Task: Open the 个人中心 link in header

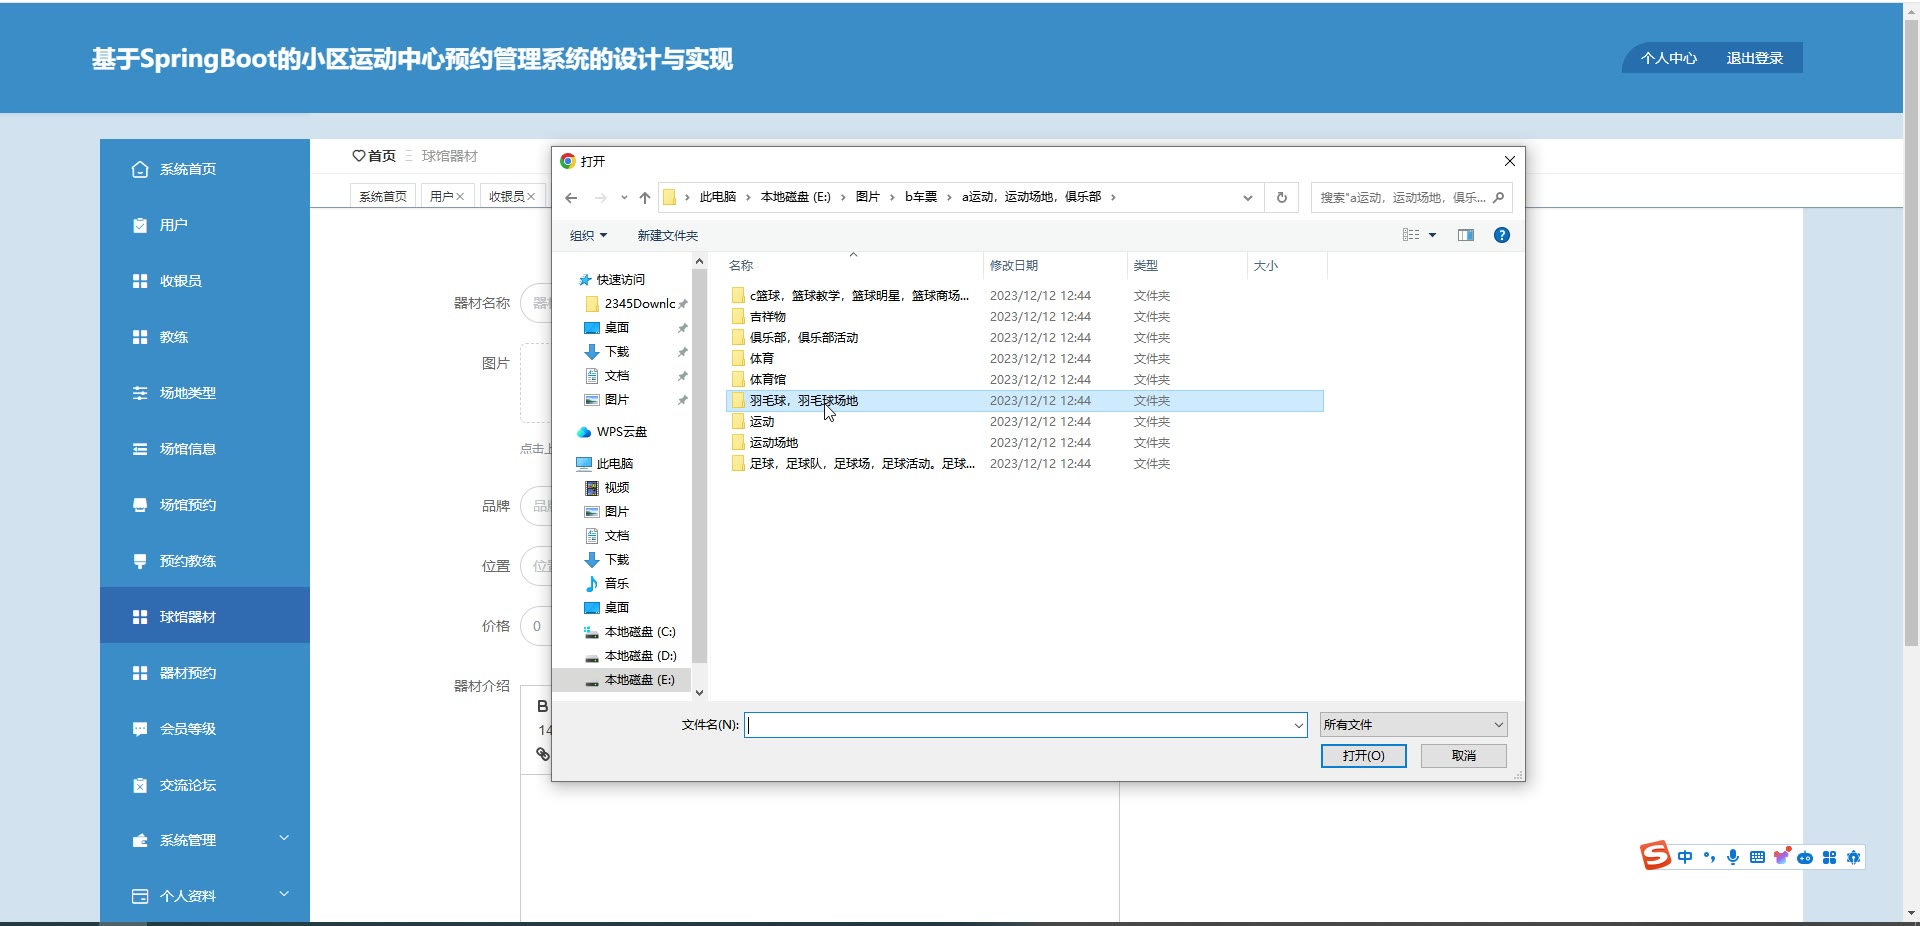Action: 1669,58
